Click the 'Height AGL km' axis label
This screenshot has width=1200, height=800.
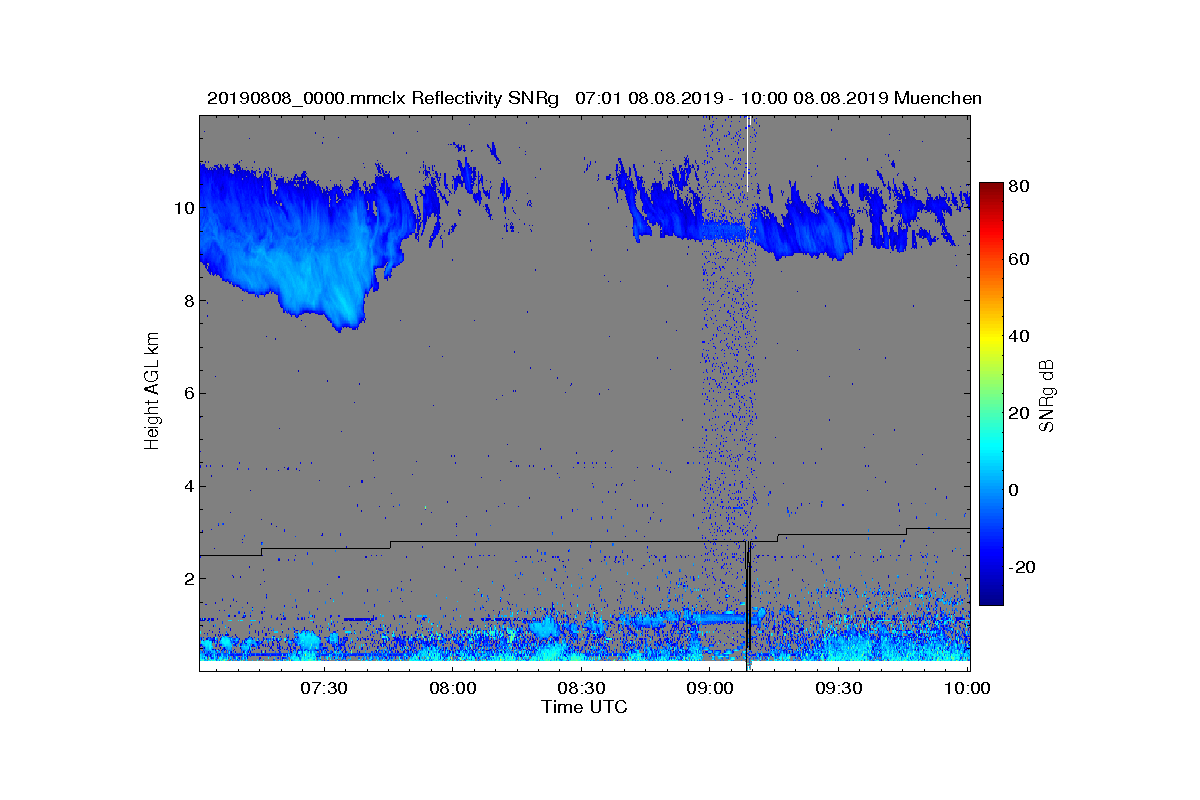[x=152, y=392]
